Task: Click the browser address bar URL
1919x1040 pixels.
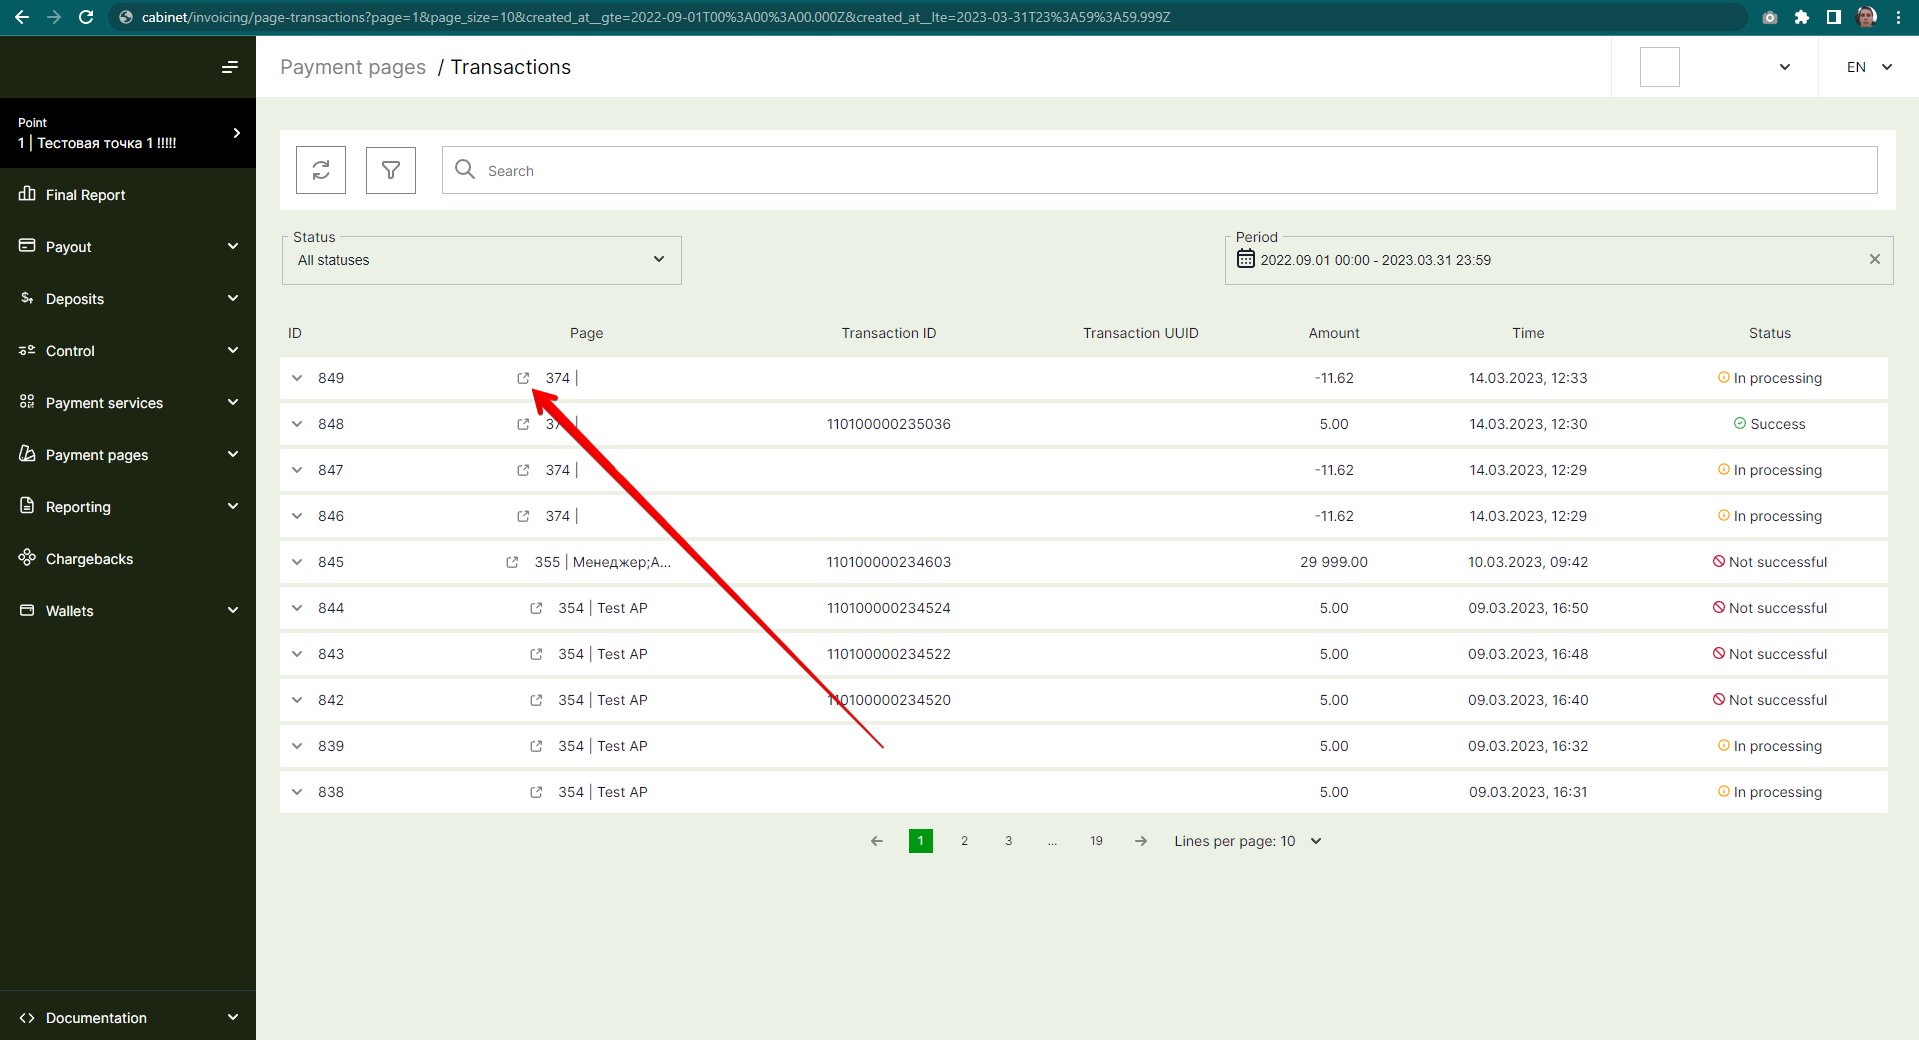Action: point(655,17)
